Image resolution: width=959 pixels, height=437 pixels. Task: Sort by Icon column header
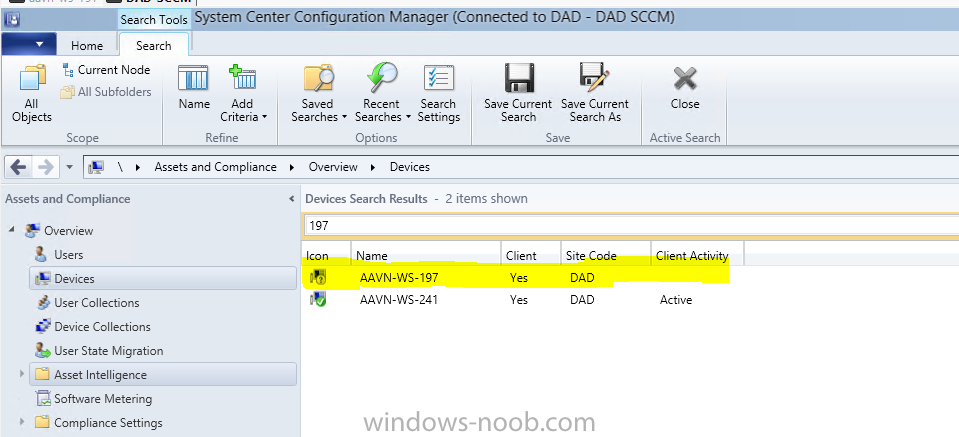coord(327,255)
